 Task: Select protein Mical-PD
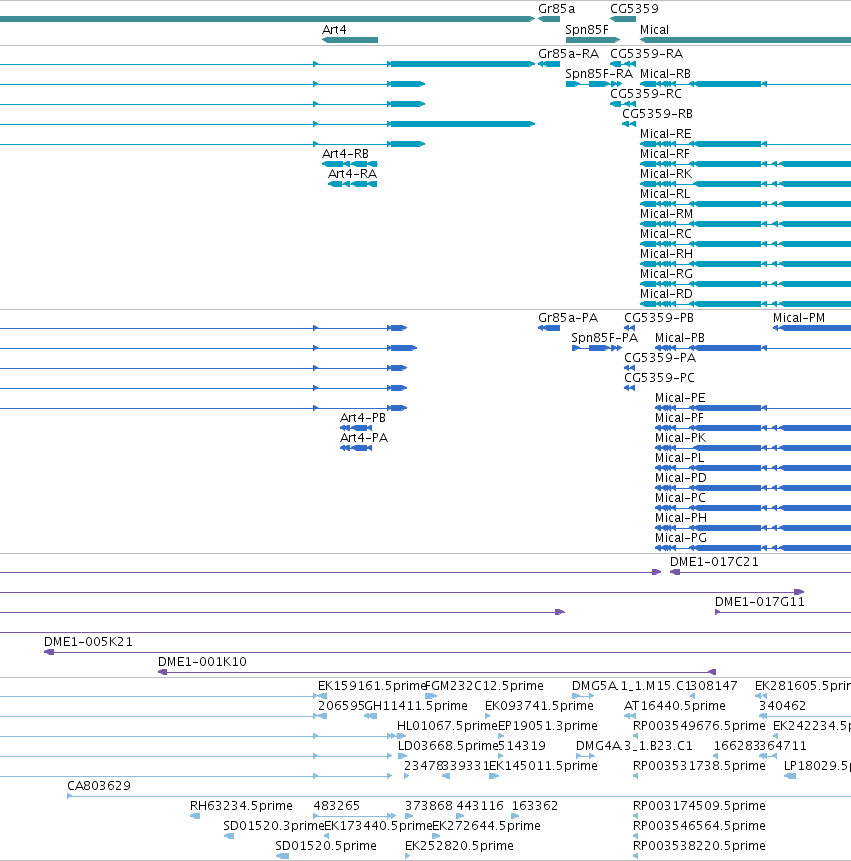coord(681,478)
